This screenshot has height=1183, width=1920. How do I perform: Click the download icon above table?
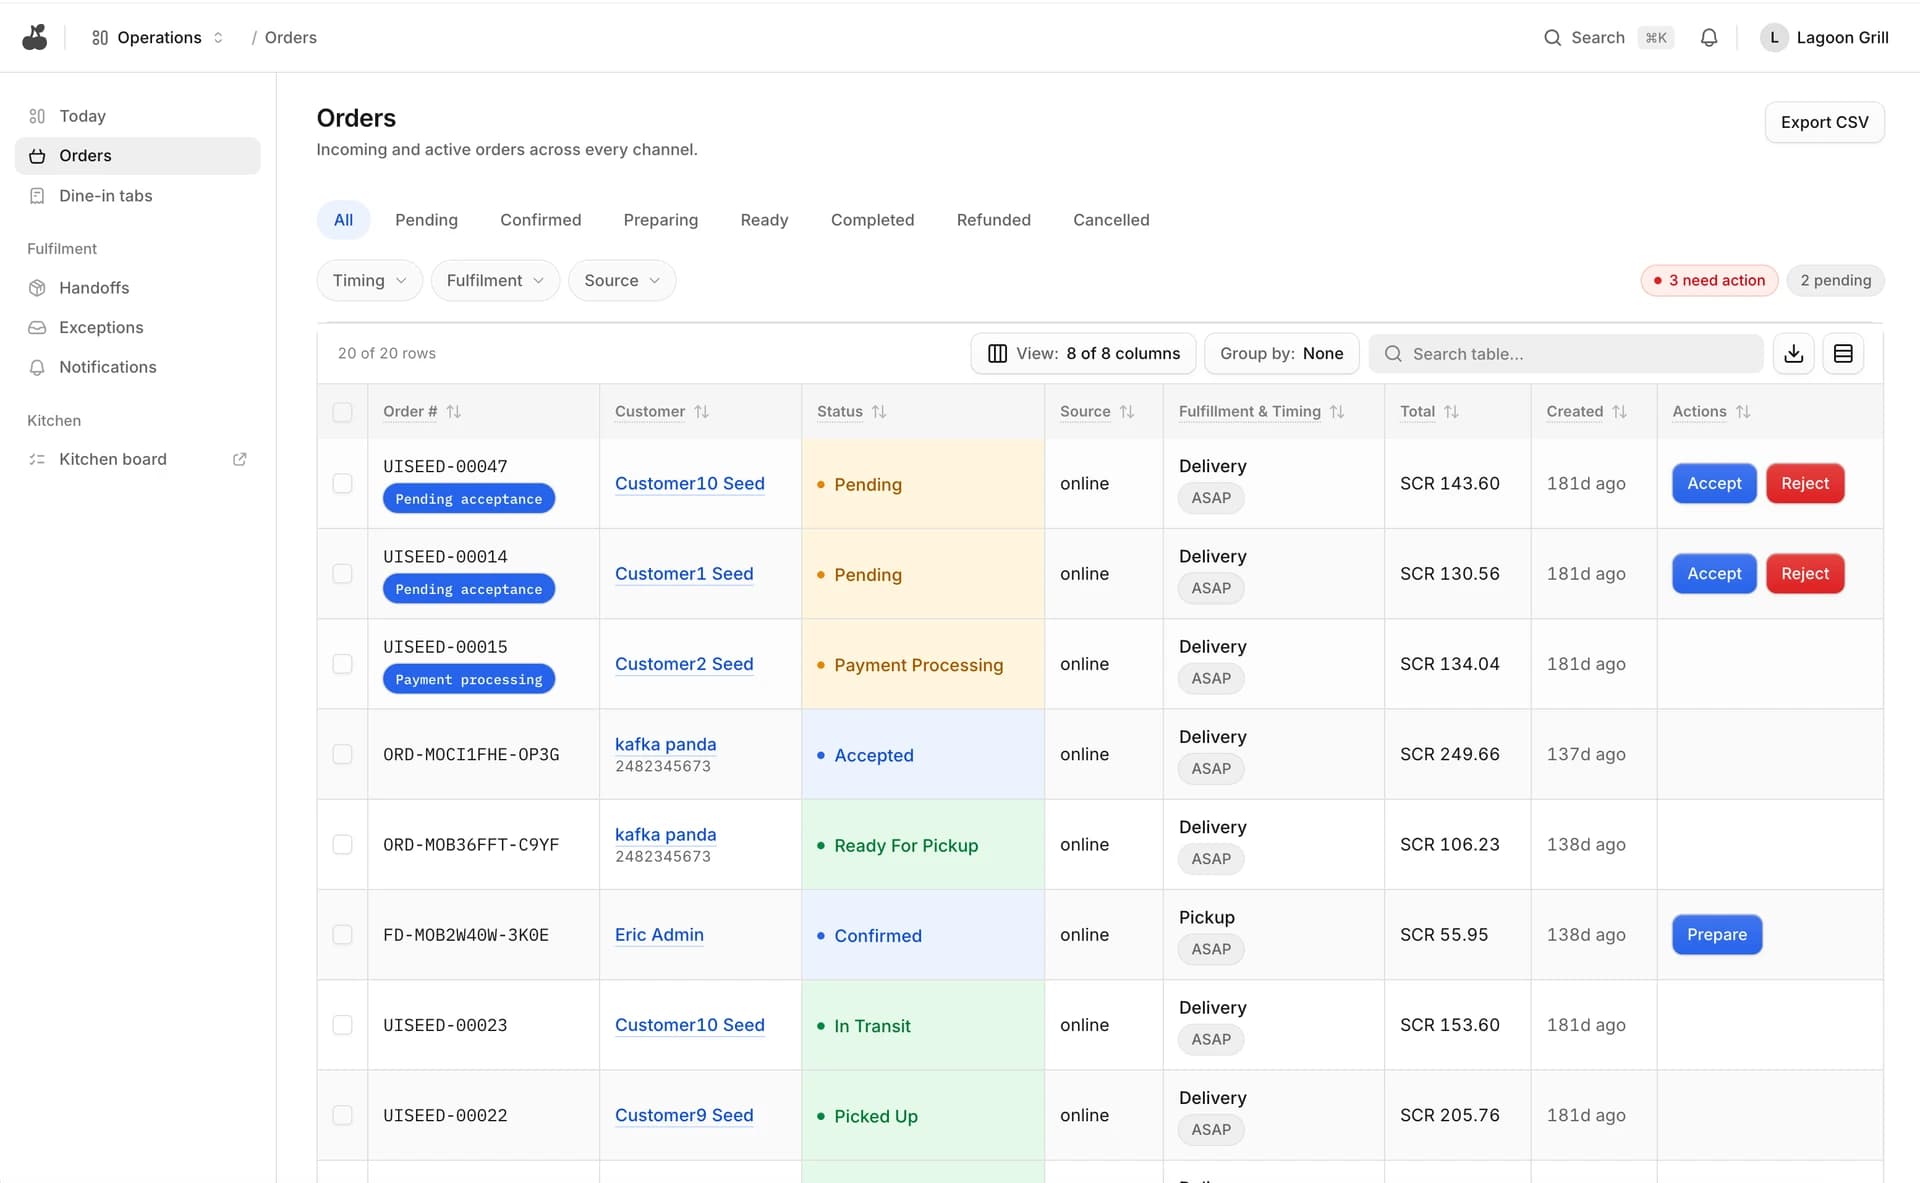click(1793, 353)
